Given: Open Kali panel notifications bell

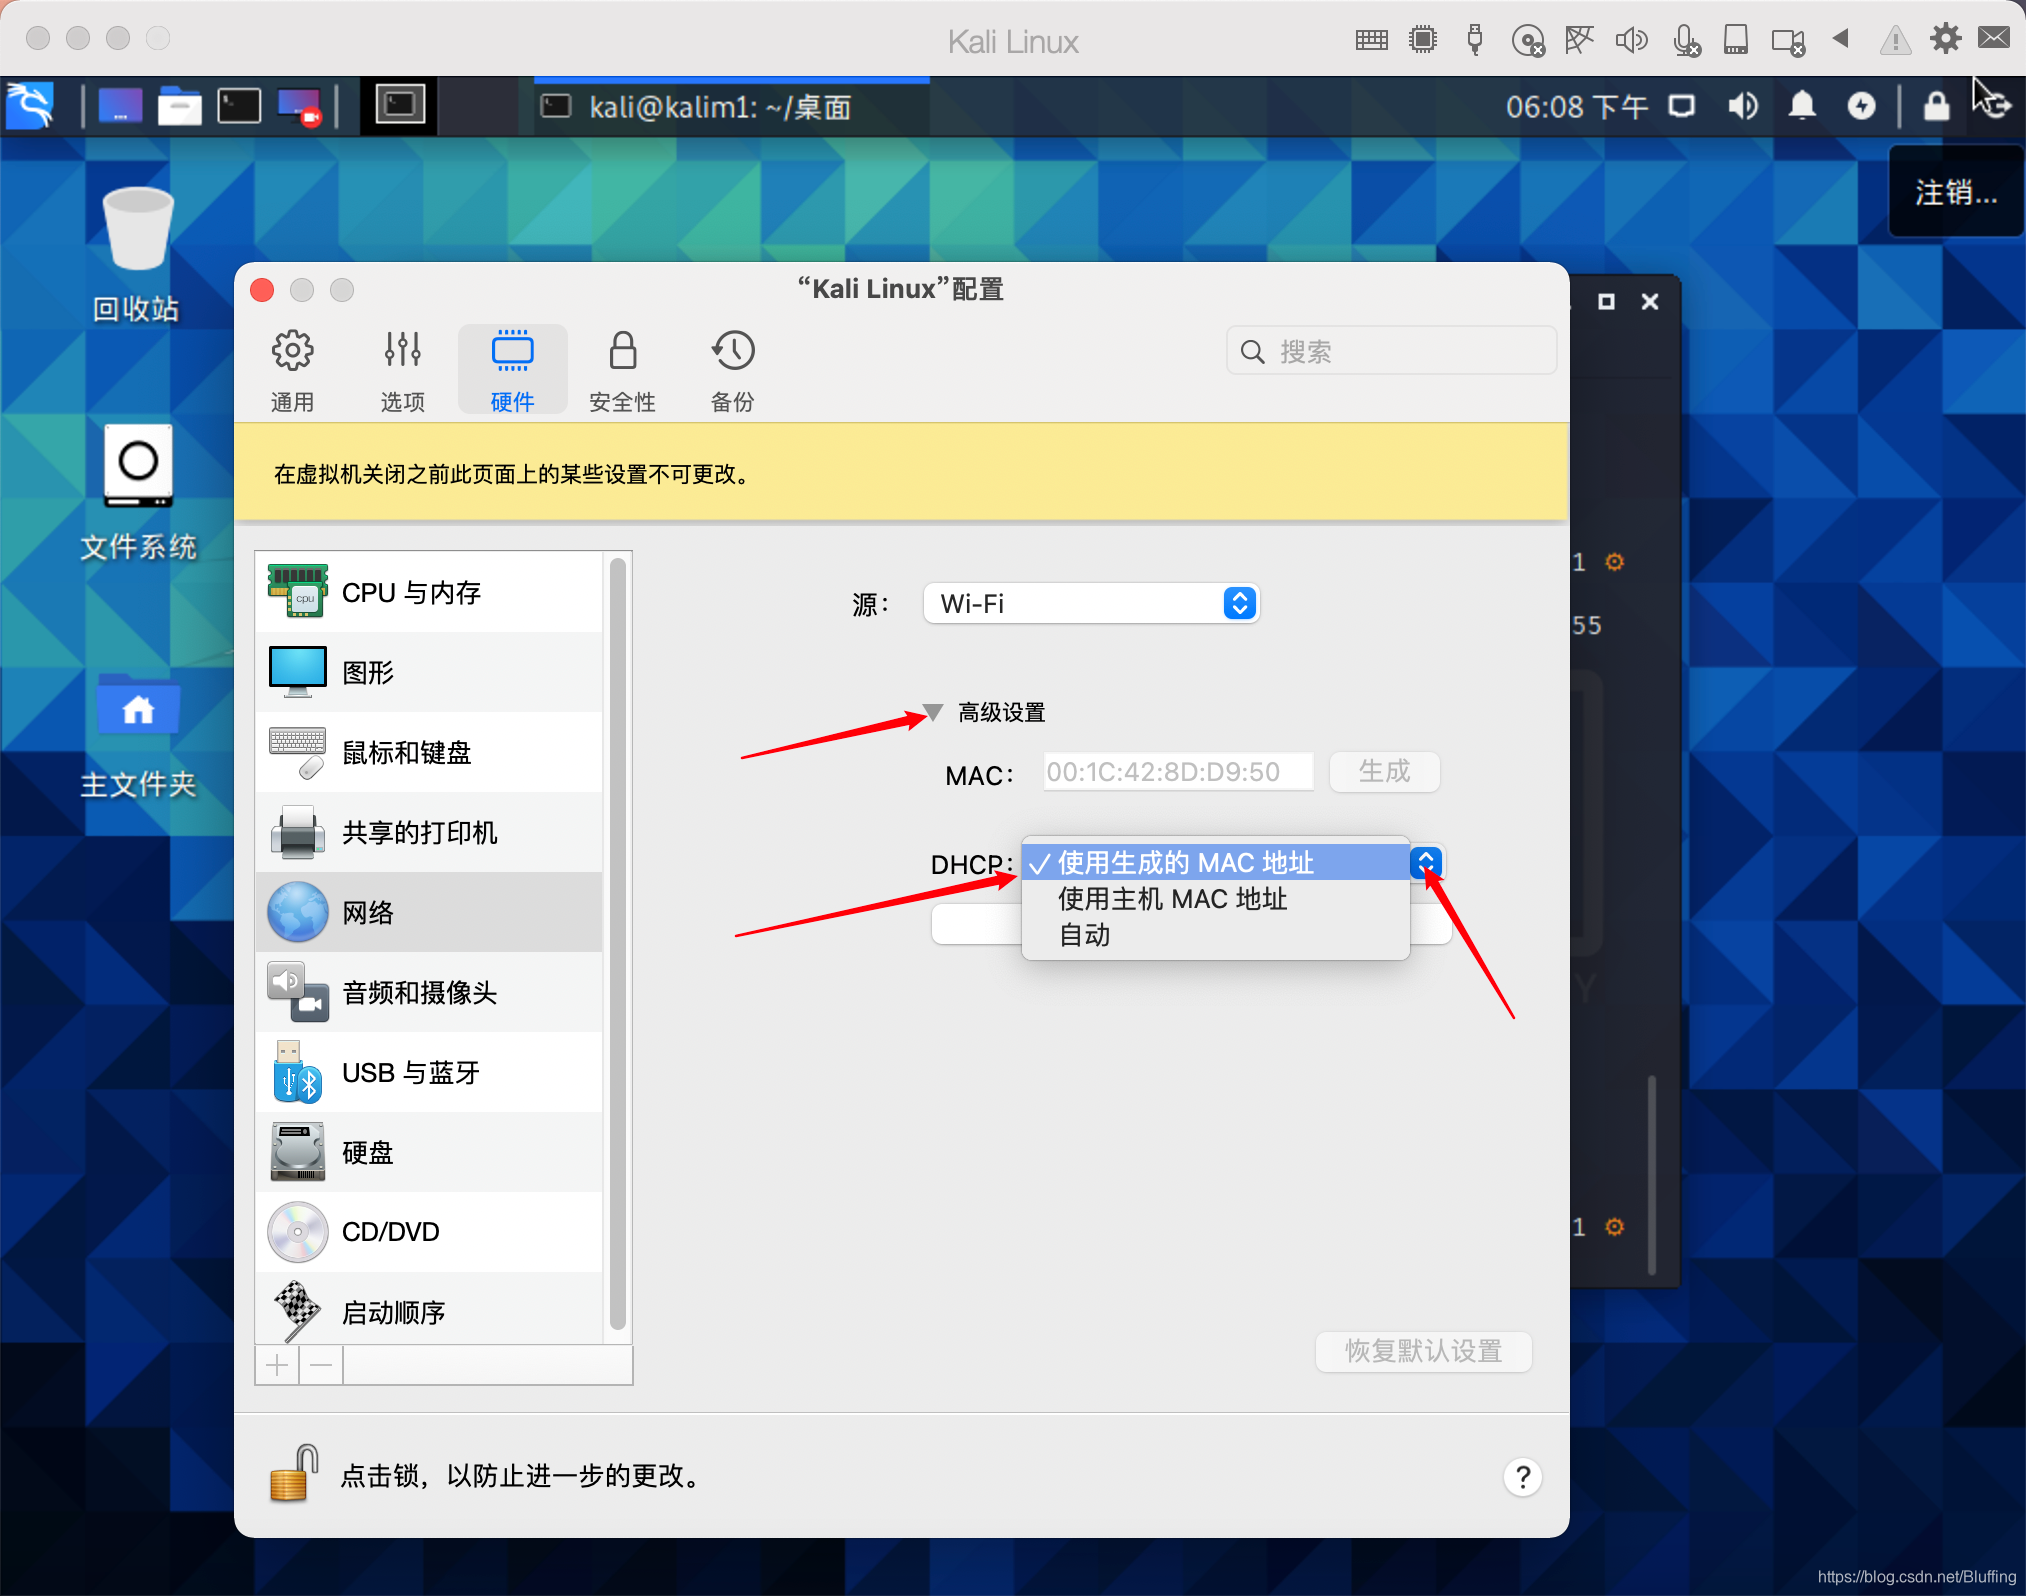Looking at the screenshot, I should tap(1802, 106).
